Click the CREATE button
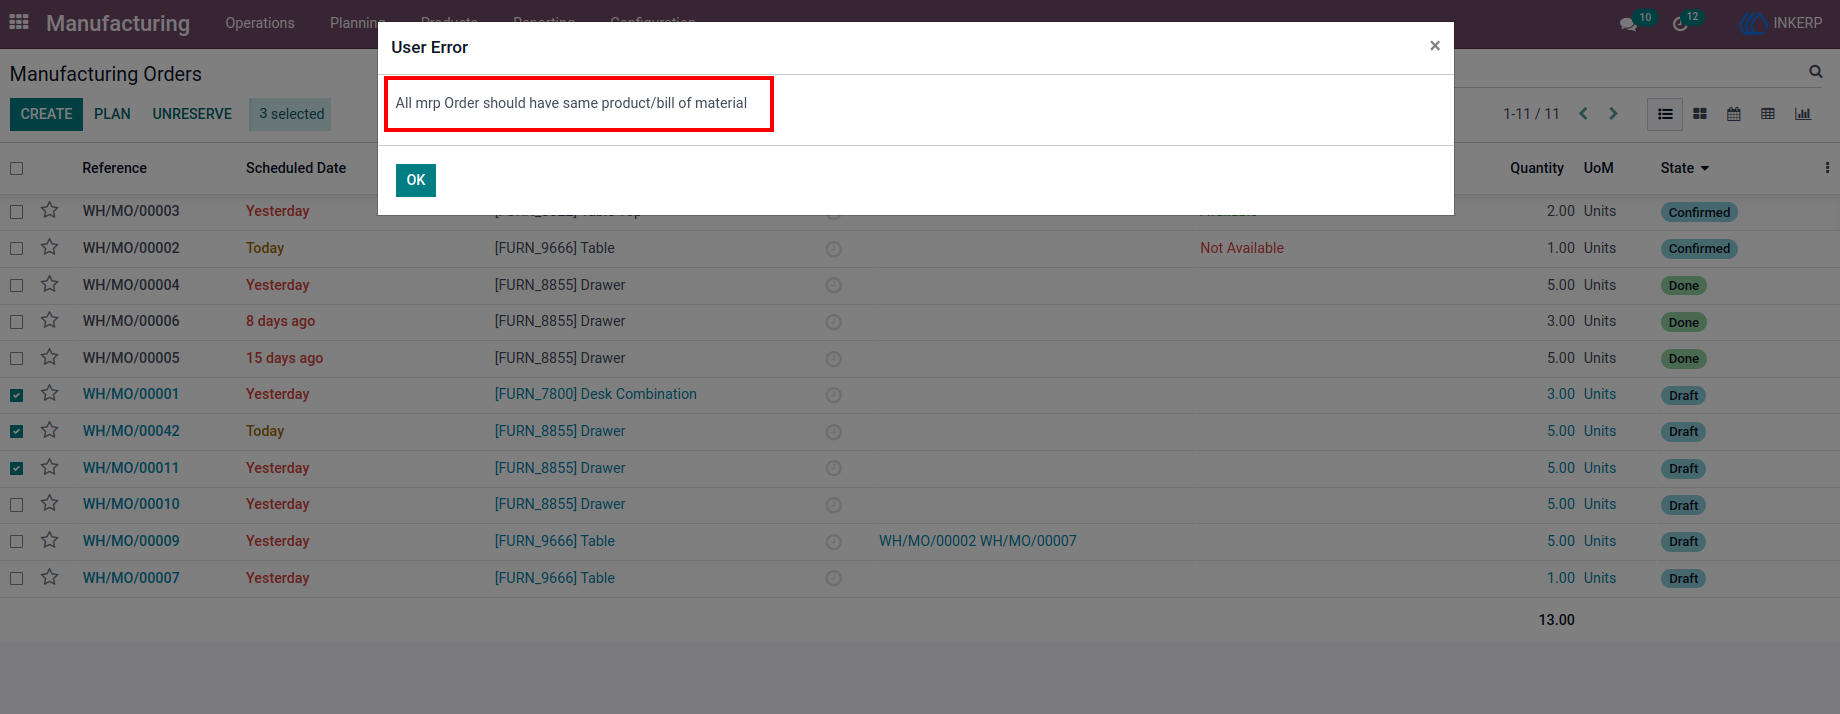Viewport: 1840px width, 714px height. coord(47,114)
